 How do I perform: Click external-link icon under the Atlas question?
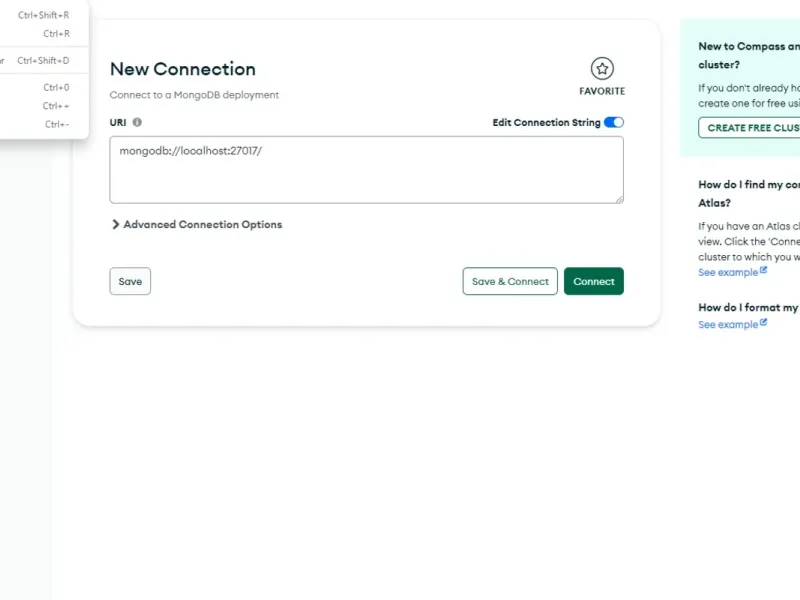click(x=764, y=271)
